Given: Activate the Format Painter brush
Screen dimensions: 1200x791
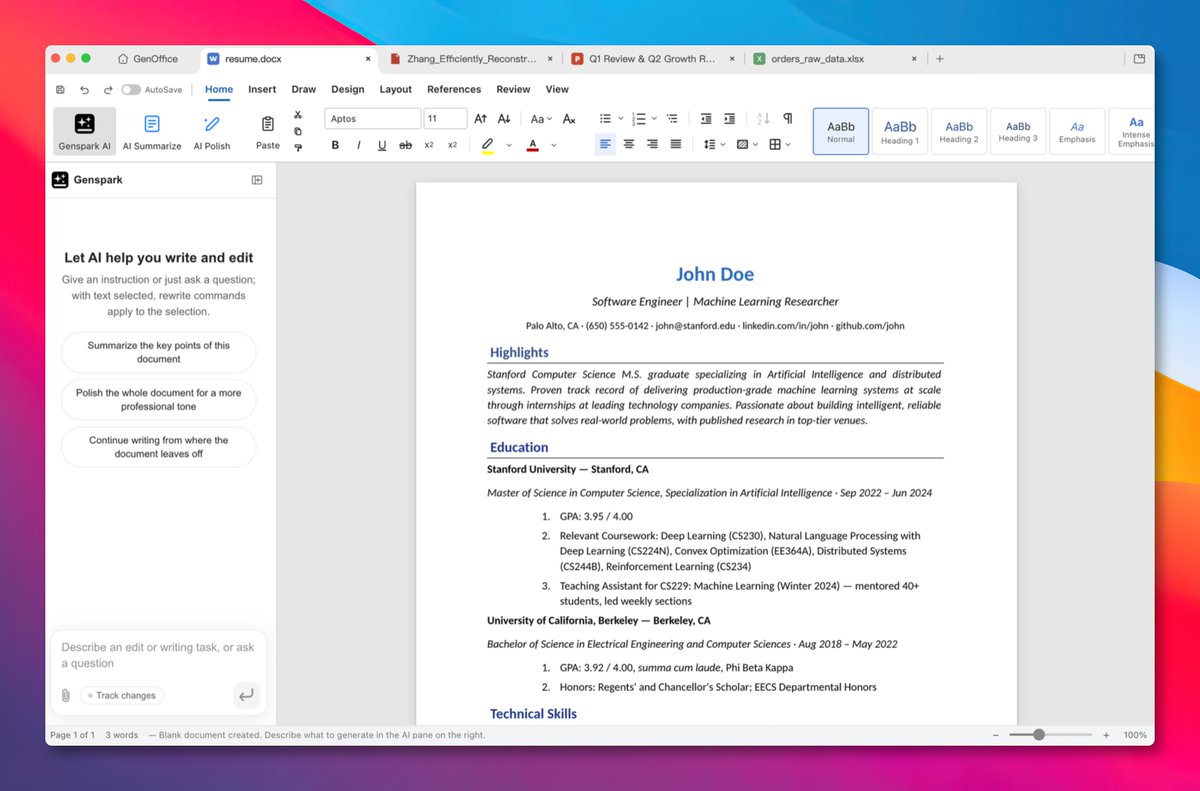Looking at the screenshot, I should click(298, 147).
